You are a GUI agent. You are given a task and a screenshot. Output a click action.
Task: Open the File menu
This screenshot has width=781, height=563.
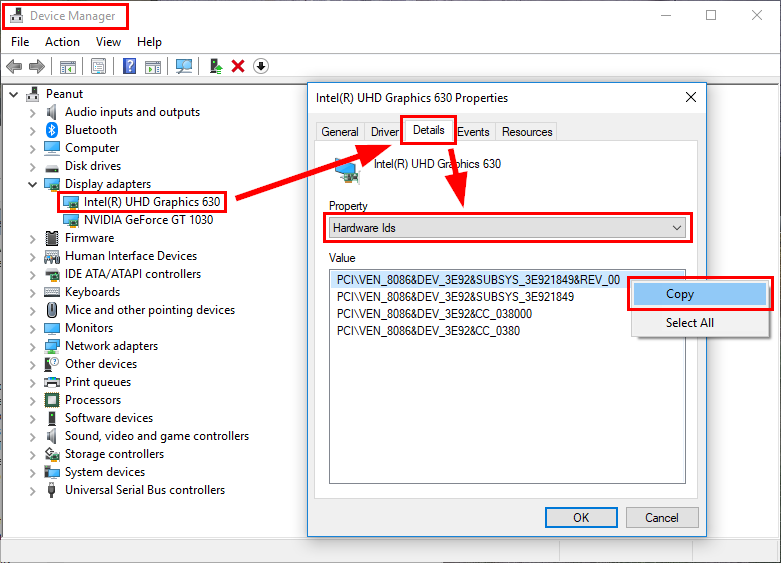[20, 42]
